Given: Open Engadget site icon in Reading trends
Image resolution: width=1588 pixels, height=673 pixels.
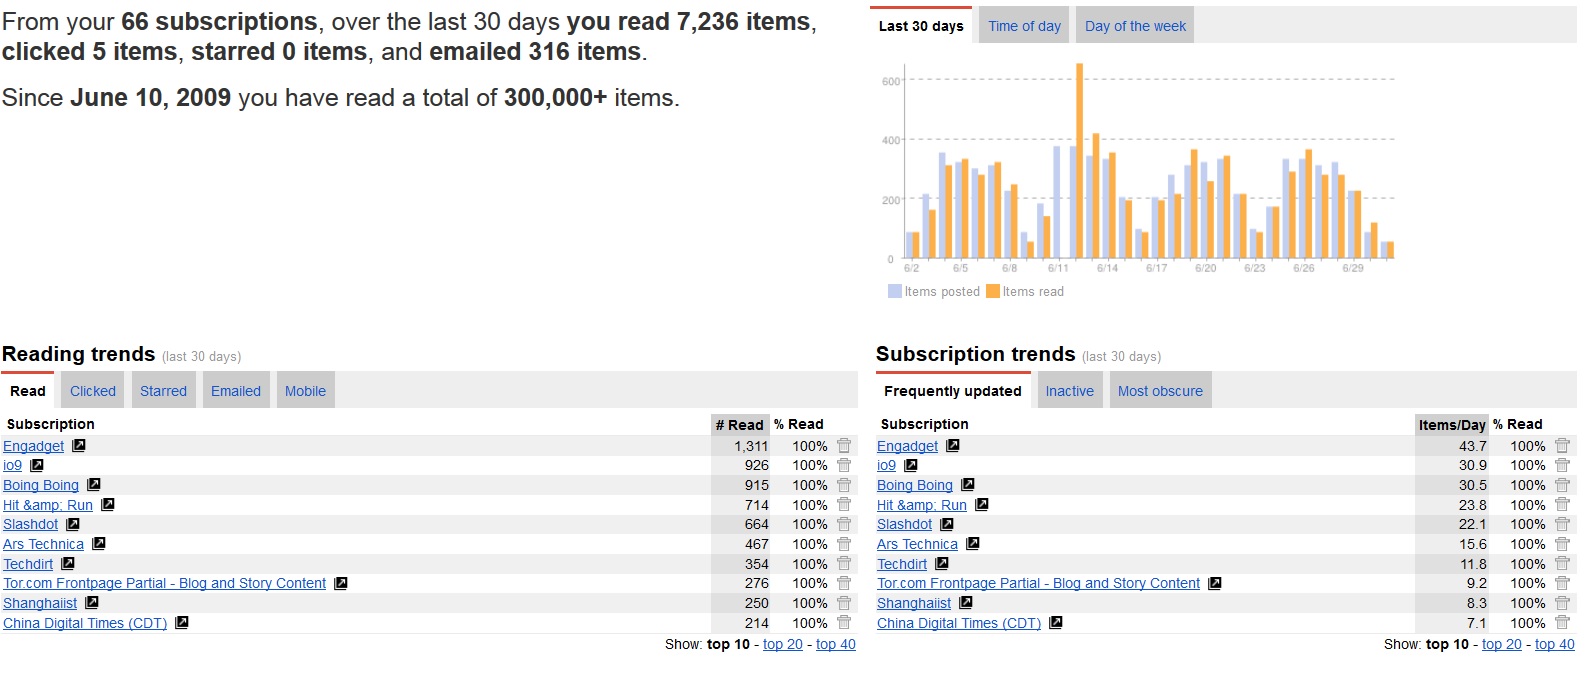Looking at the screenshot, I should point(79,446).
